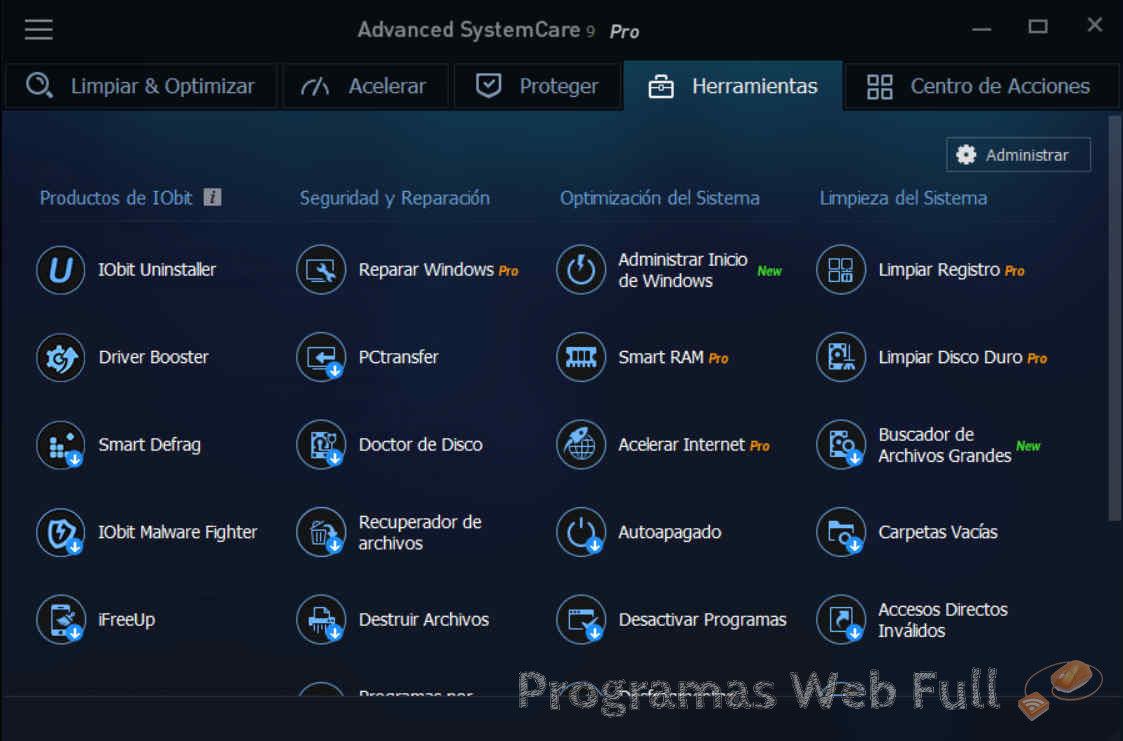This screenshot has height=741, width=1123.
Task: Click the Autoapagado label
Action: pos(670,532)
